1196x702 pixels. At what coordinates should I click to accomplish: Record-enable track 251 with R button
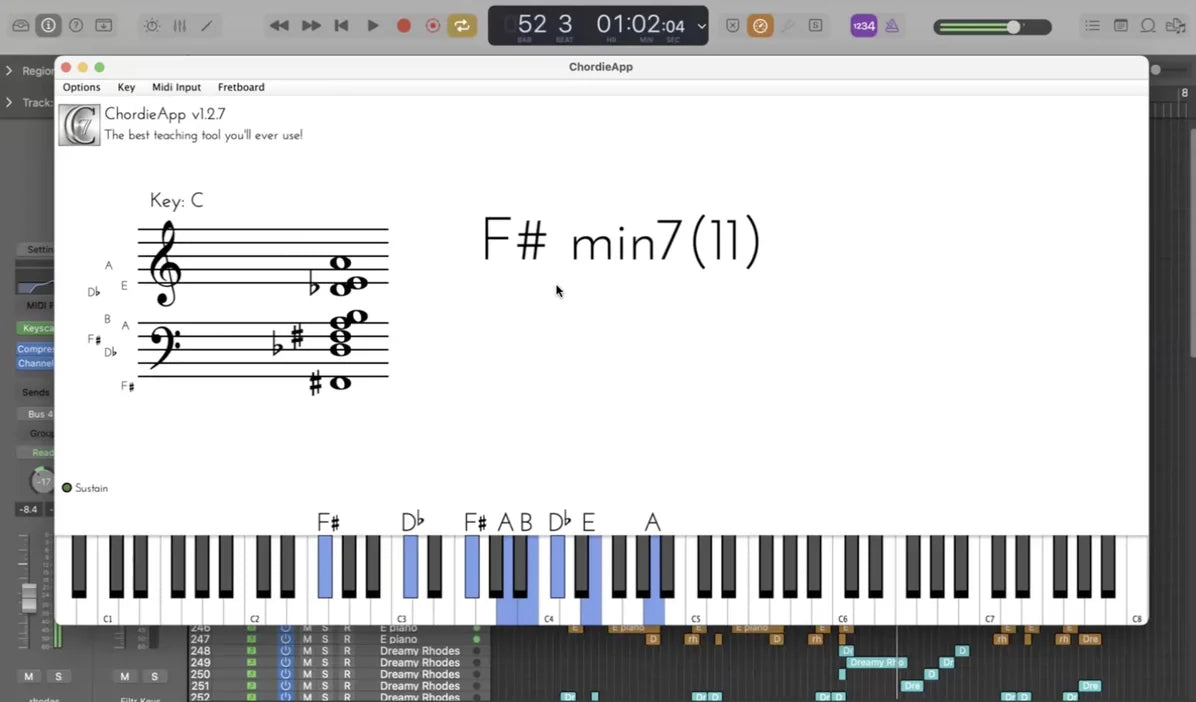(x=347, y=685)
